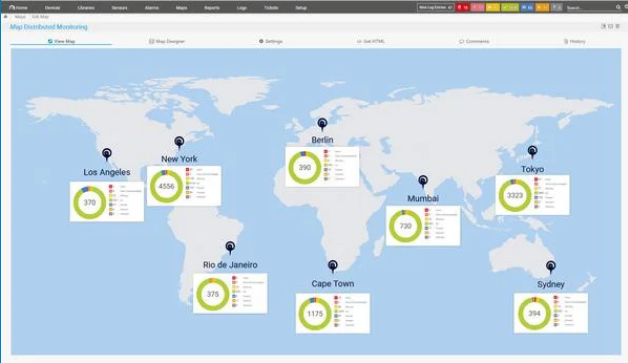Click the green up-sensors status badge
This screenshot has width=628, height=363.
pos(510,7)
